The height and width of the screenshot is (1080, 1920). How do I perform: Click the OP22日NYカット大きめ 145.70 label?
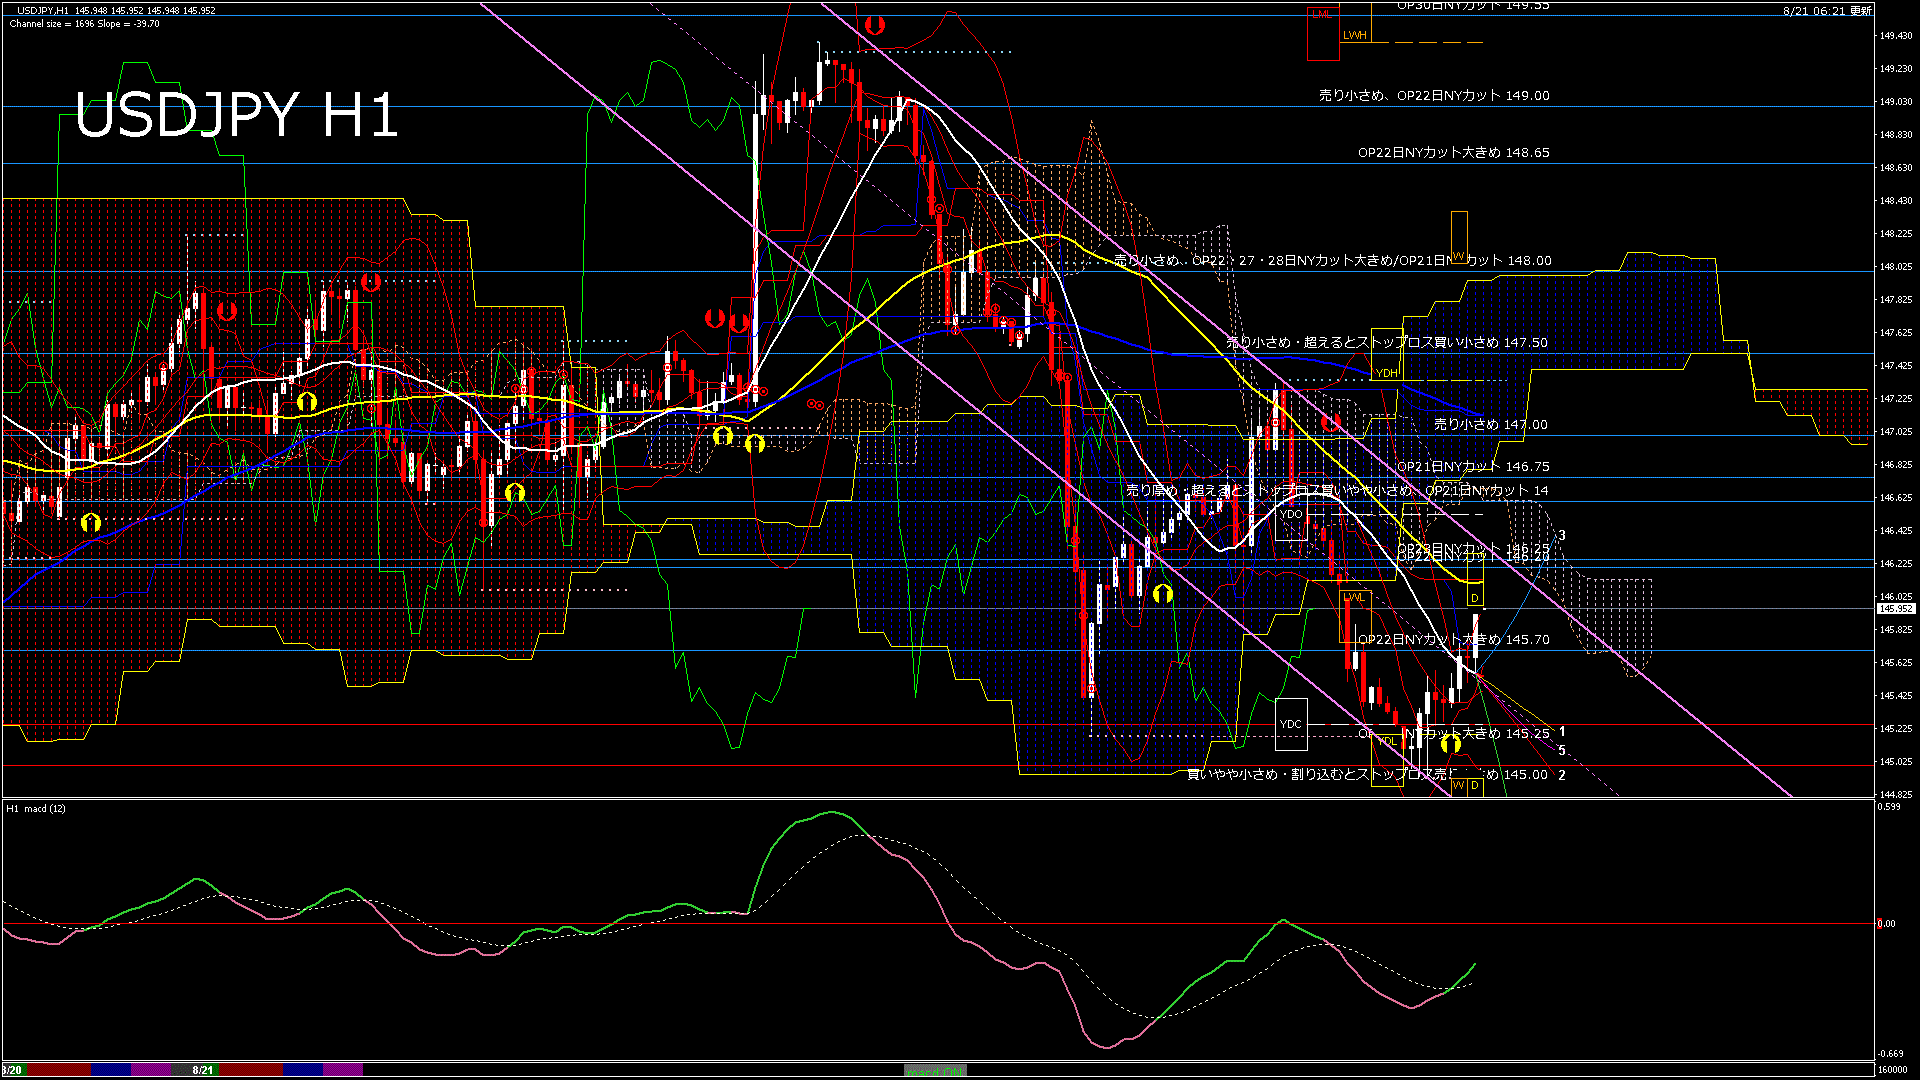click(x=1454, y=640)
